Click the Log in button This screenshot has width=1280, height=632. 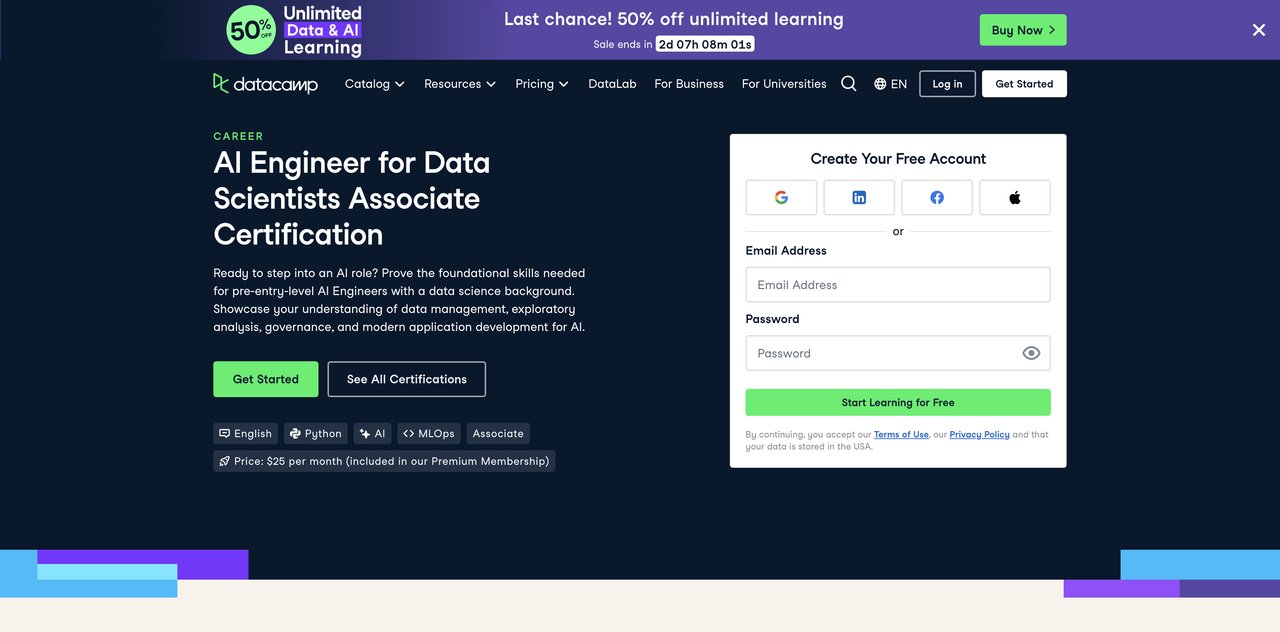pyautogui.click(x=947, y=84)
